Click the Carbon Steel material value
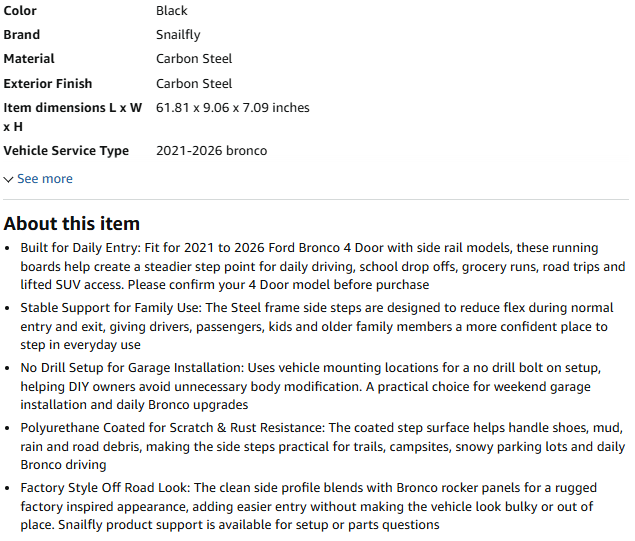 point(194,59)
